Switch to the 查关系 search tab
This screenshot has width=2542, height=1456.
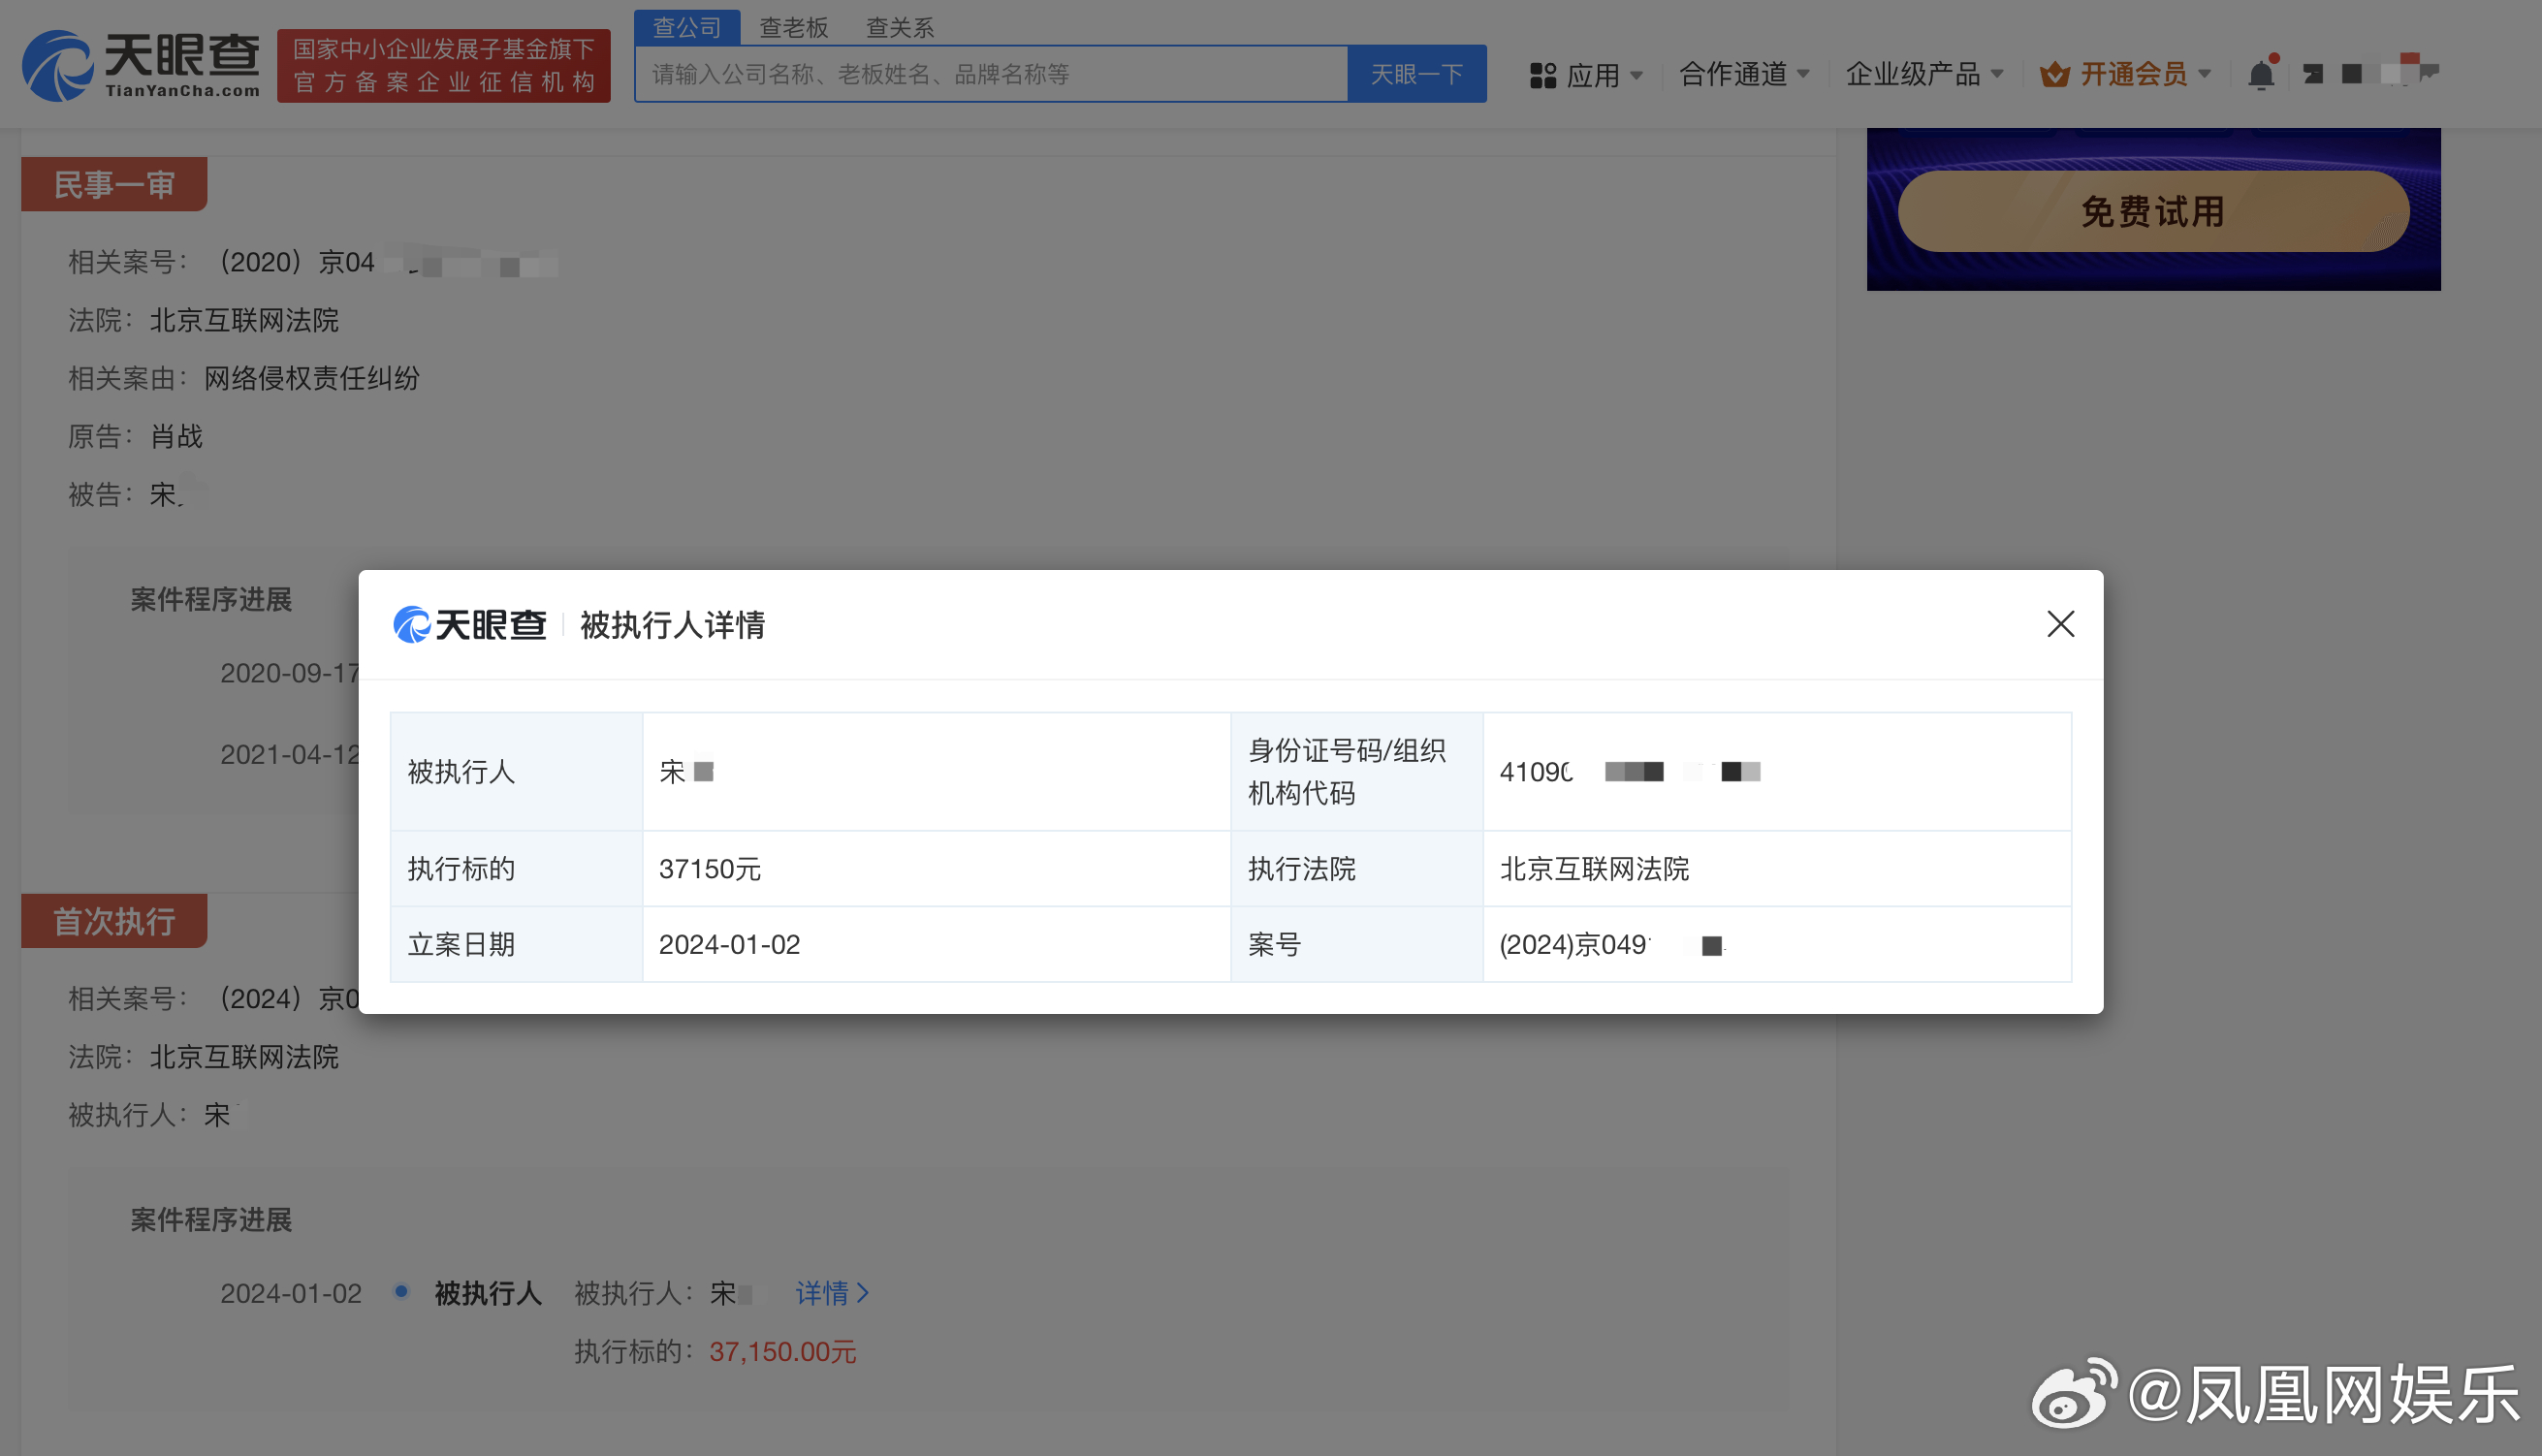899,27
